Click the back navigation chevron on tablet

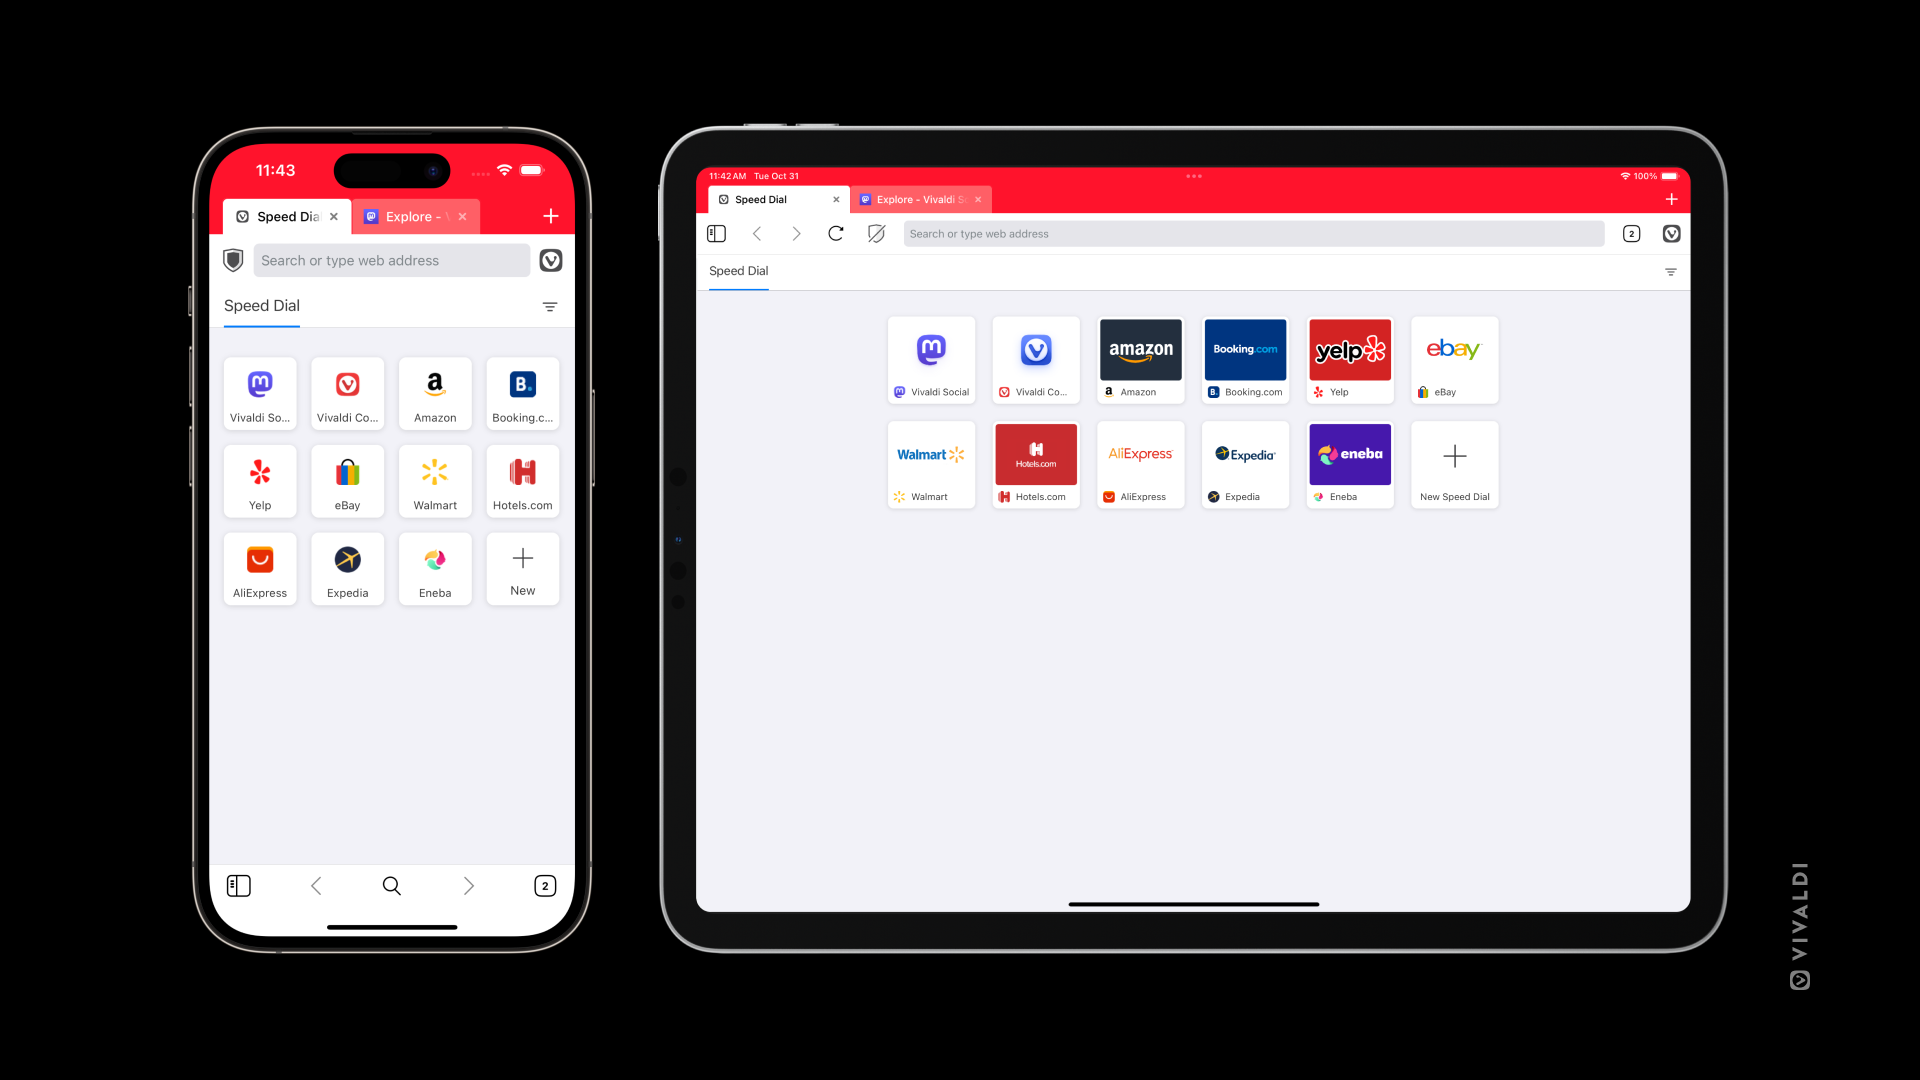[757, 233]
